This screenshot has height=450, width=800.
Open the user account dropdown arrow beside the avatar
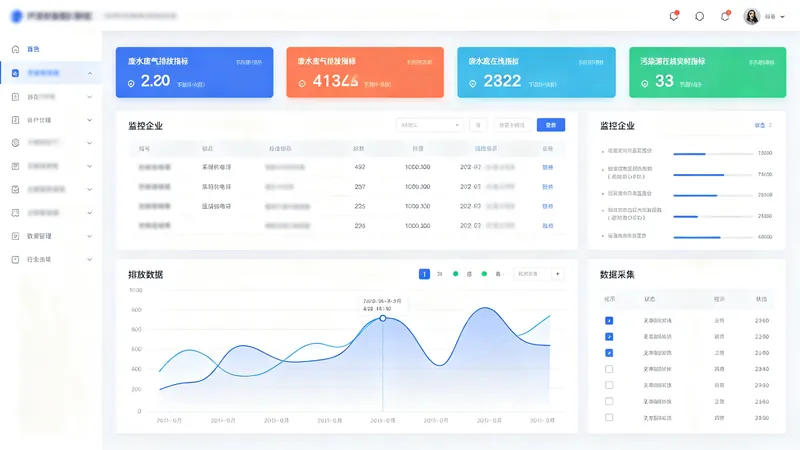(x=783, y=17)
